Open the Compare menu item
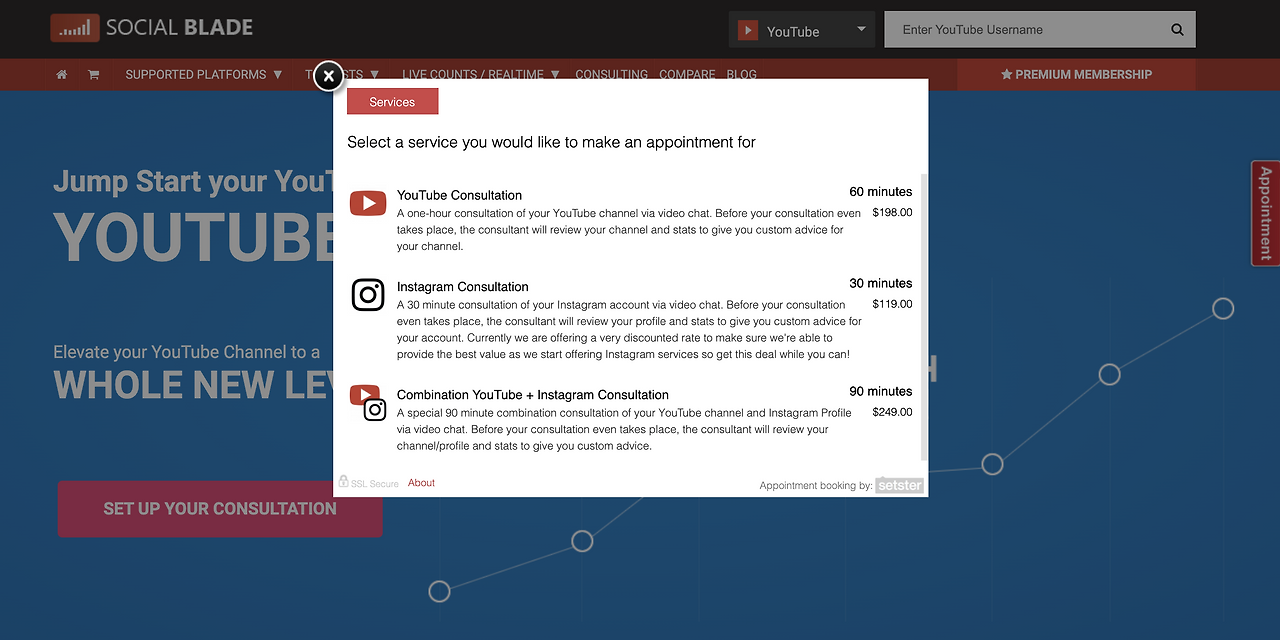1280x640 pixels. [x=687, y=74]
